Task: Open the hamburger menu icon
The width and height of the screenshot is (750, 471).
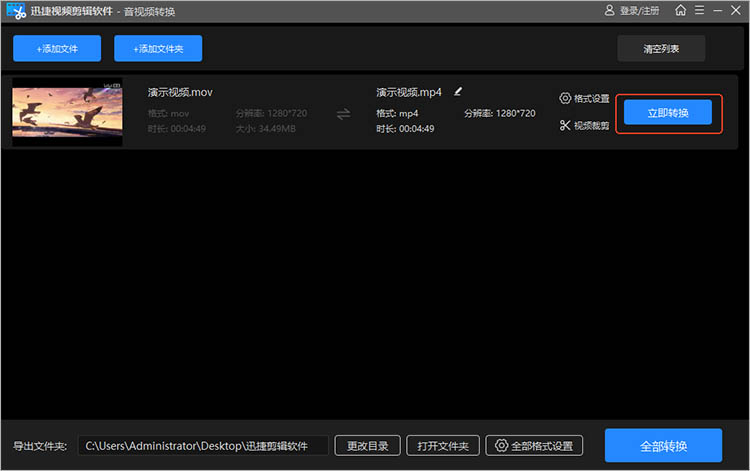Action: point(699,10)
